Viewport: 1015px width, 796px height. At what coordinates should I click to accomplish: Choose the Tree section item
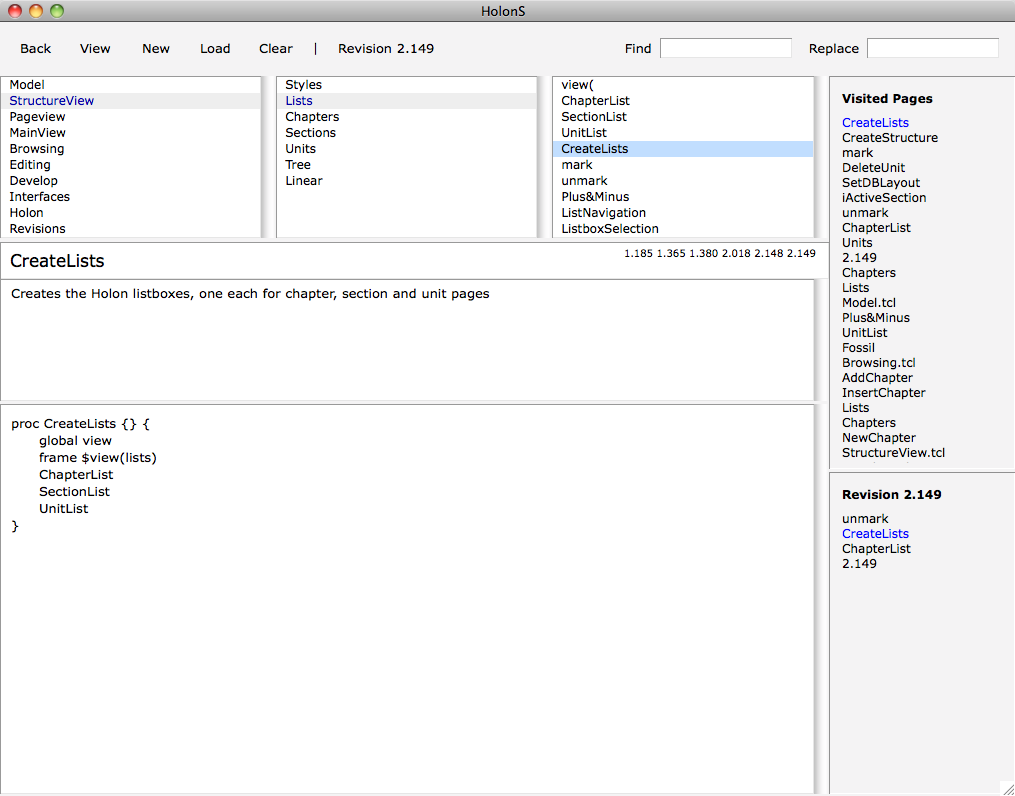pyautogui.click(x=298, y=165)
